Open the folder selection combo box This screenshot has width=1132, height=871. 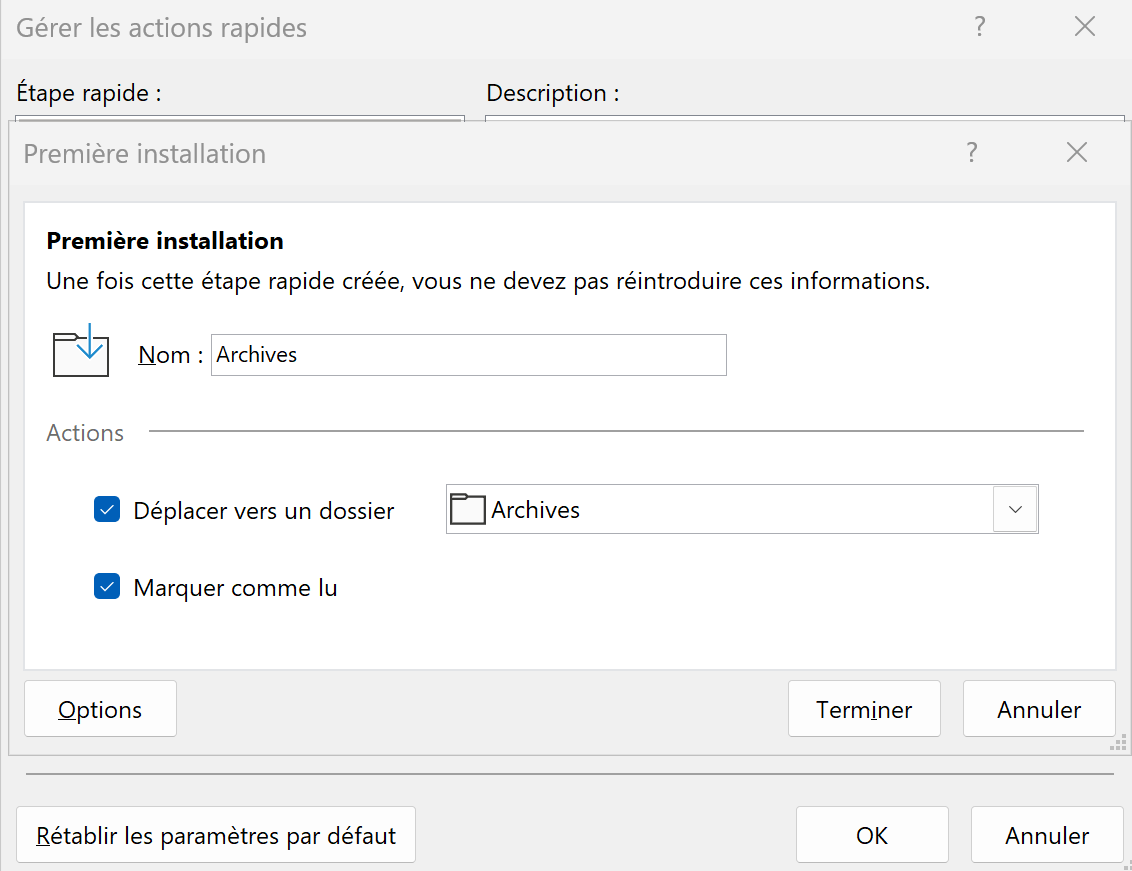[742, 509]
